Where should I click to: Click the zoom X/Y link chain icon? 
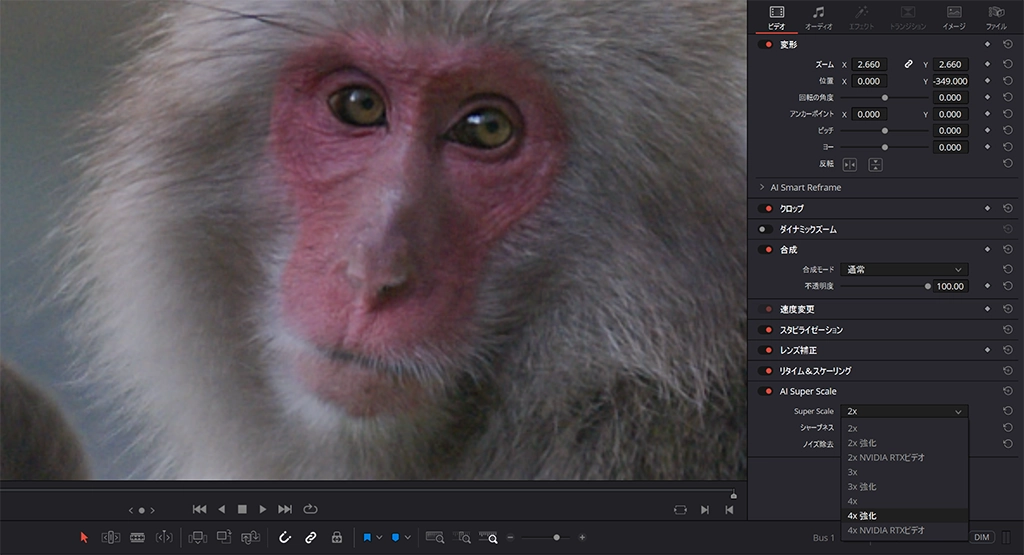(x=908, y=64)
